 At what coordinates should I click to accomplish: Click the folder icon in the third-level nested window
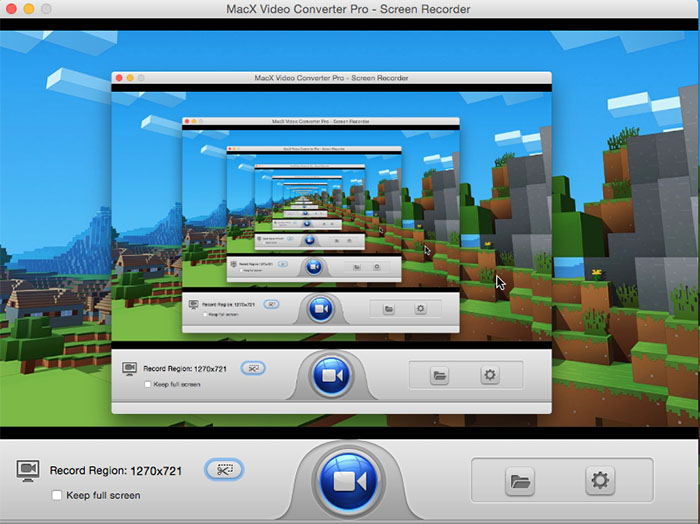389,308
